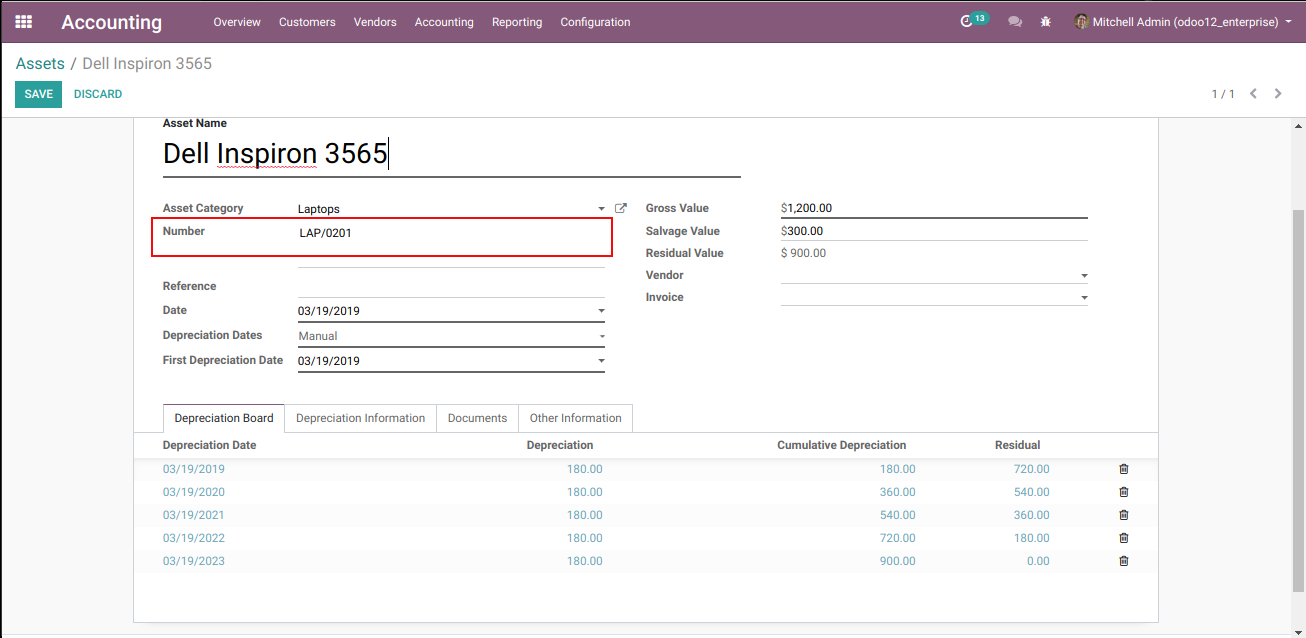Click the Accounting app title
1306x638 pixels.
(112, 22)
